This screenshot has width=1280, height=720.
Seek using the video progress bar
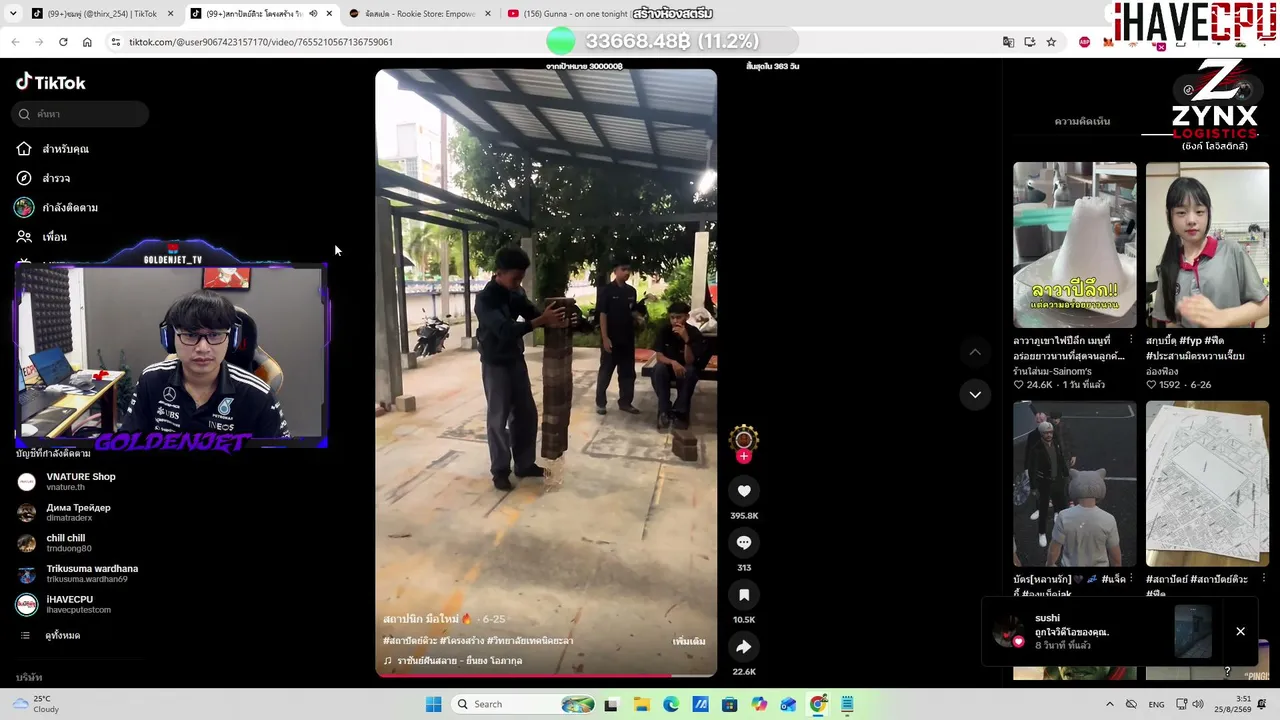(x=546, y=675)
